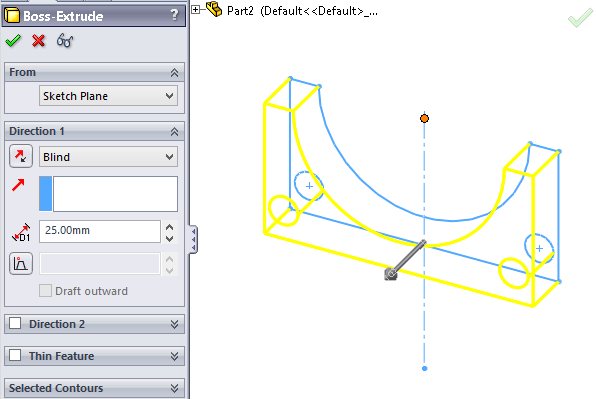This screenshot has height=399, width=596.
Task: Click faded green confirm checkmark in viewport corner
Action: pyautogui.click(x=580, y=17)
